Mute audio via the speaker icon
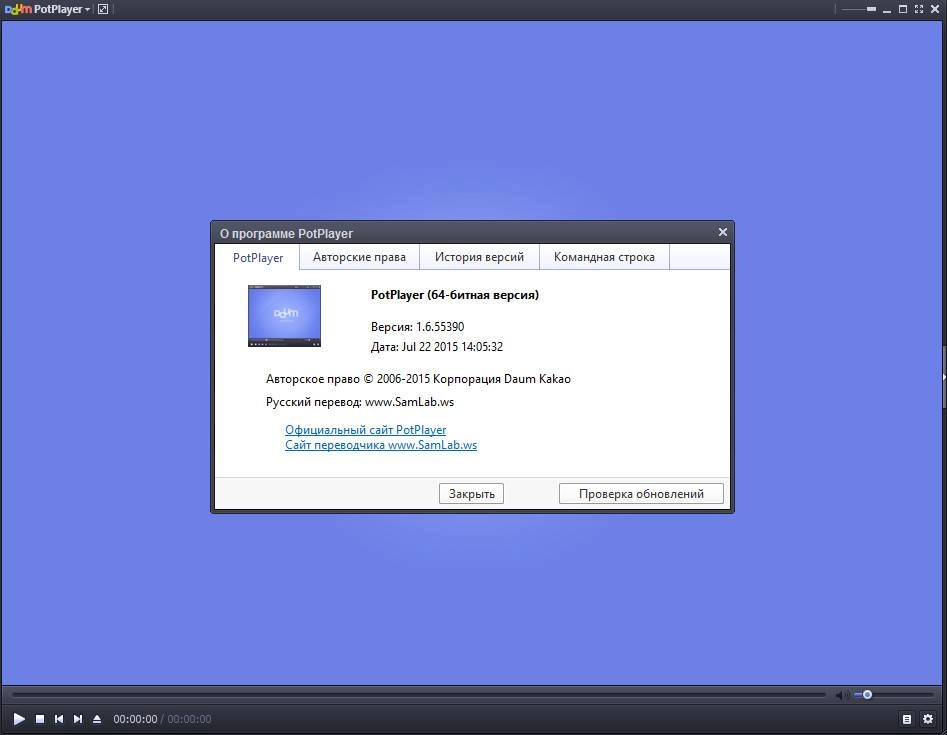The width and height of the screenshot is (947, 735). pos(842,695)
